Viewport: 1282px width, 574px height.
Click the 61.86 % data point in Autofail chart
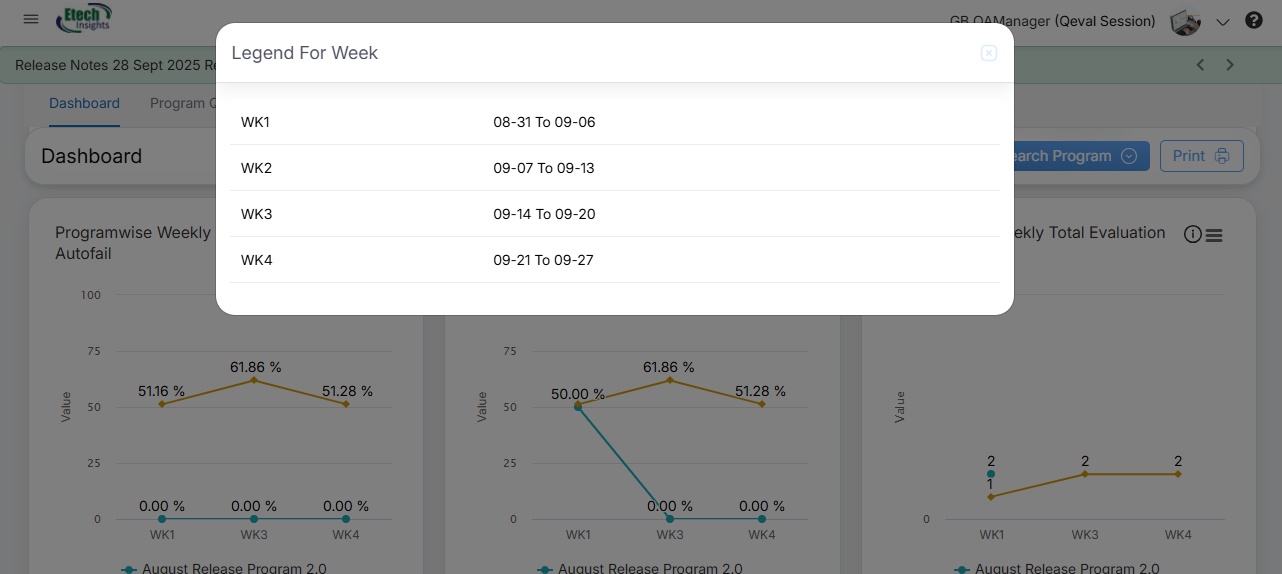254,380
